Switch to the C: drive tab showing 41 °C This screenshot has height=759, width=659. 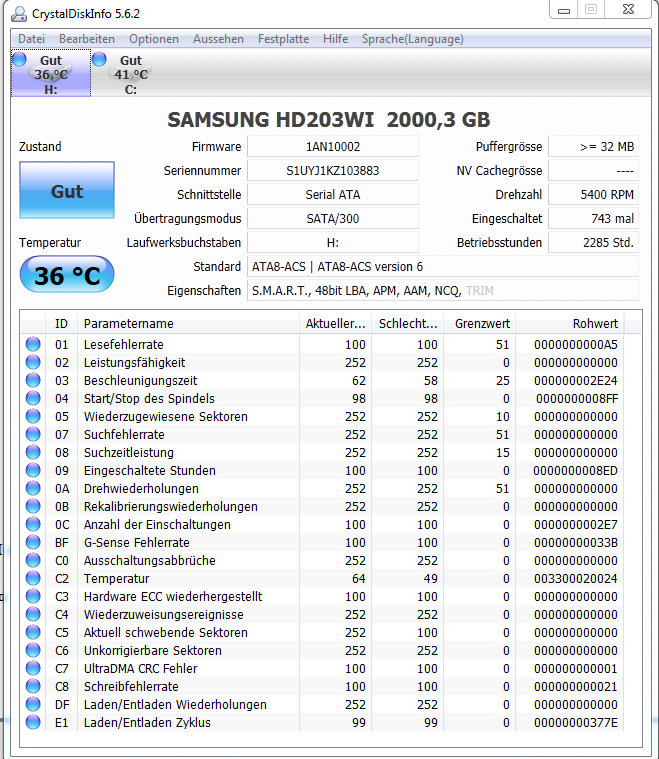pos(131,74)
